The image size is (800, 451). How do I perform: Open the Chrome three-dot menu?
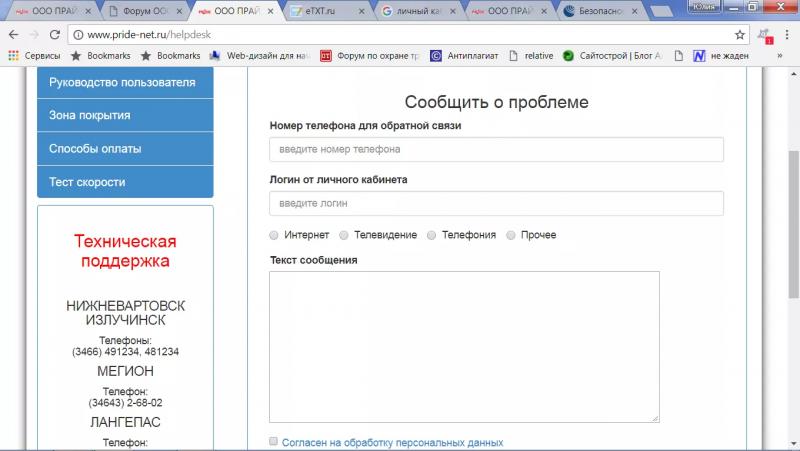point(787,35)
